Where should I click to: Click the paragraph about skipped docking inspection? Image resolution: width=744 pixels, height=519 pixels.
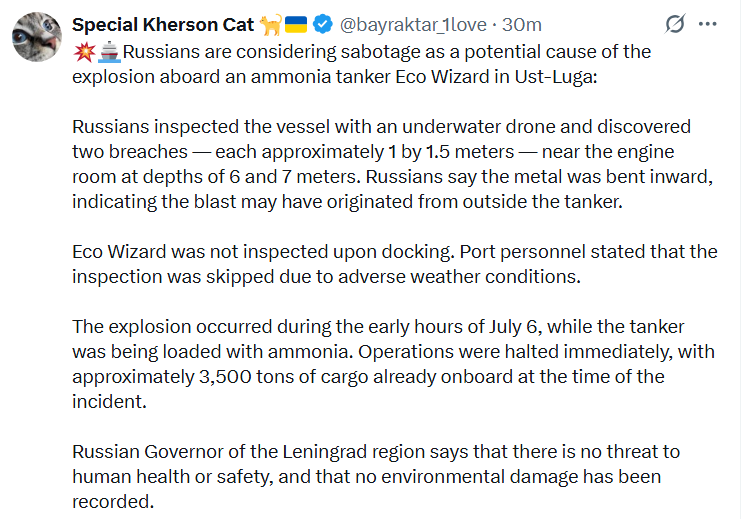tap(395, 264)
